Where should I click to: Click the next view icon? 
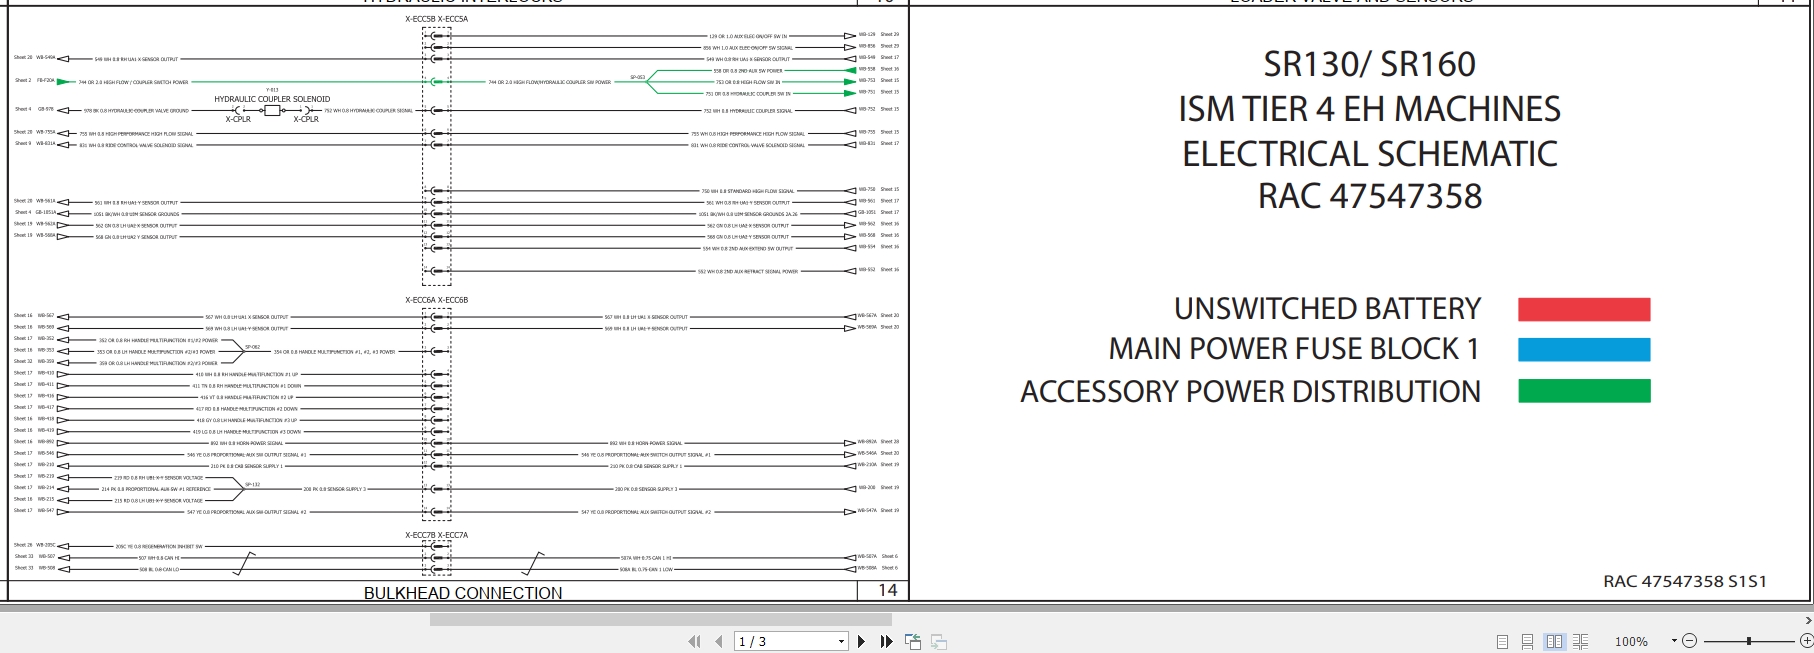coord(938,642)
